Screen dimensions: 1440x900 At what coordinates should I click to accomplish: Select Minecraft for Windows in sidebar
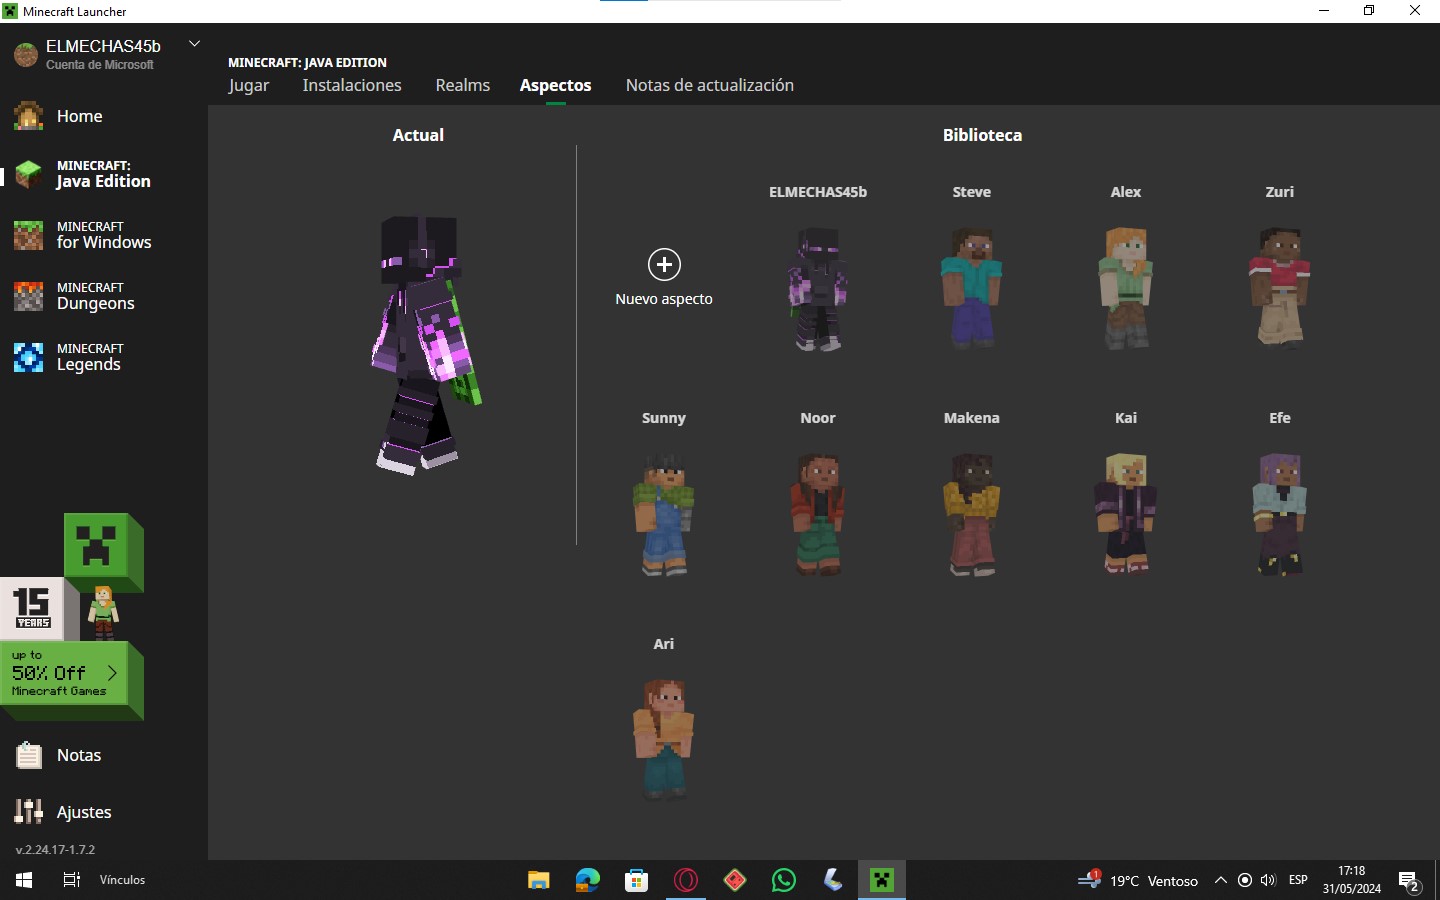pyautogui.click(x=103, y=236)
